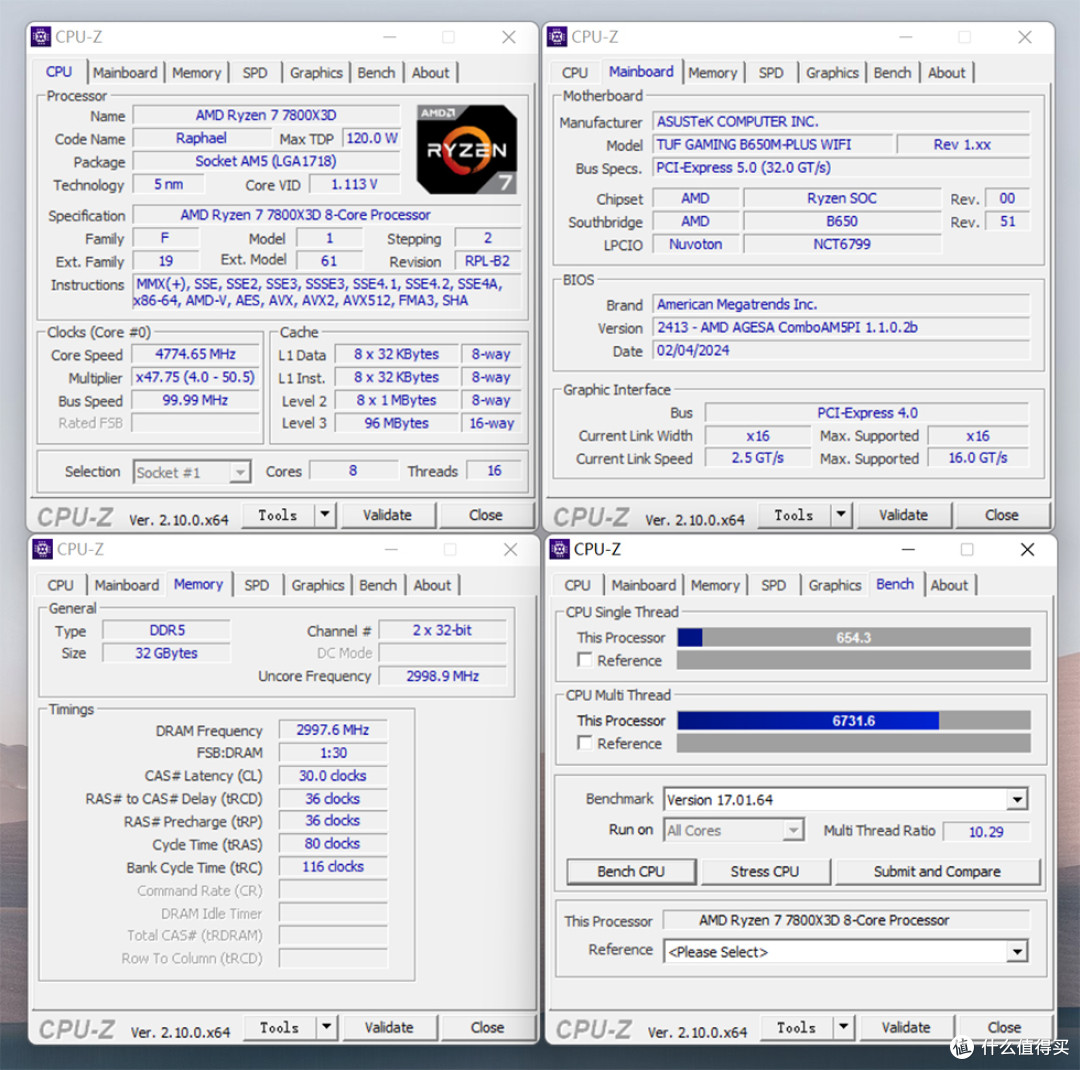Click the Graphic Interface Bus PCI-Express 4.0 value
This screenshot has height=1070, width=1080.
(x=866, y=413)
